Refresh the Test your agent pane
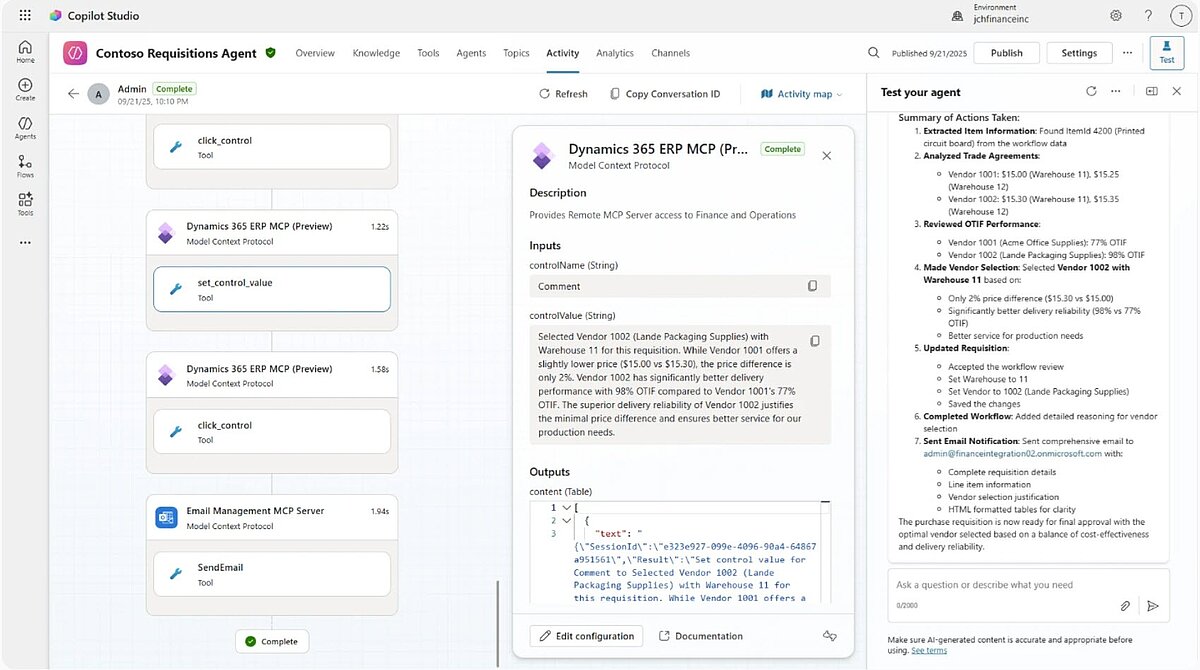The image size is (1200, 670). 1090,91
